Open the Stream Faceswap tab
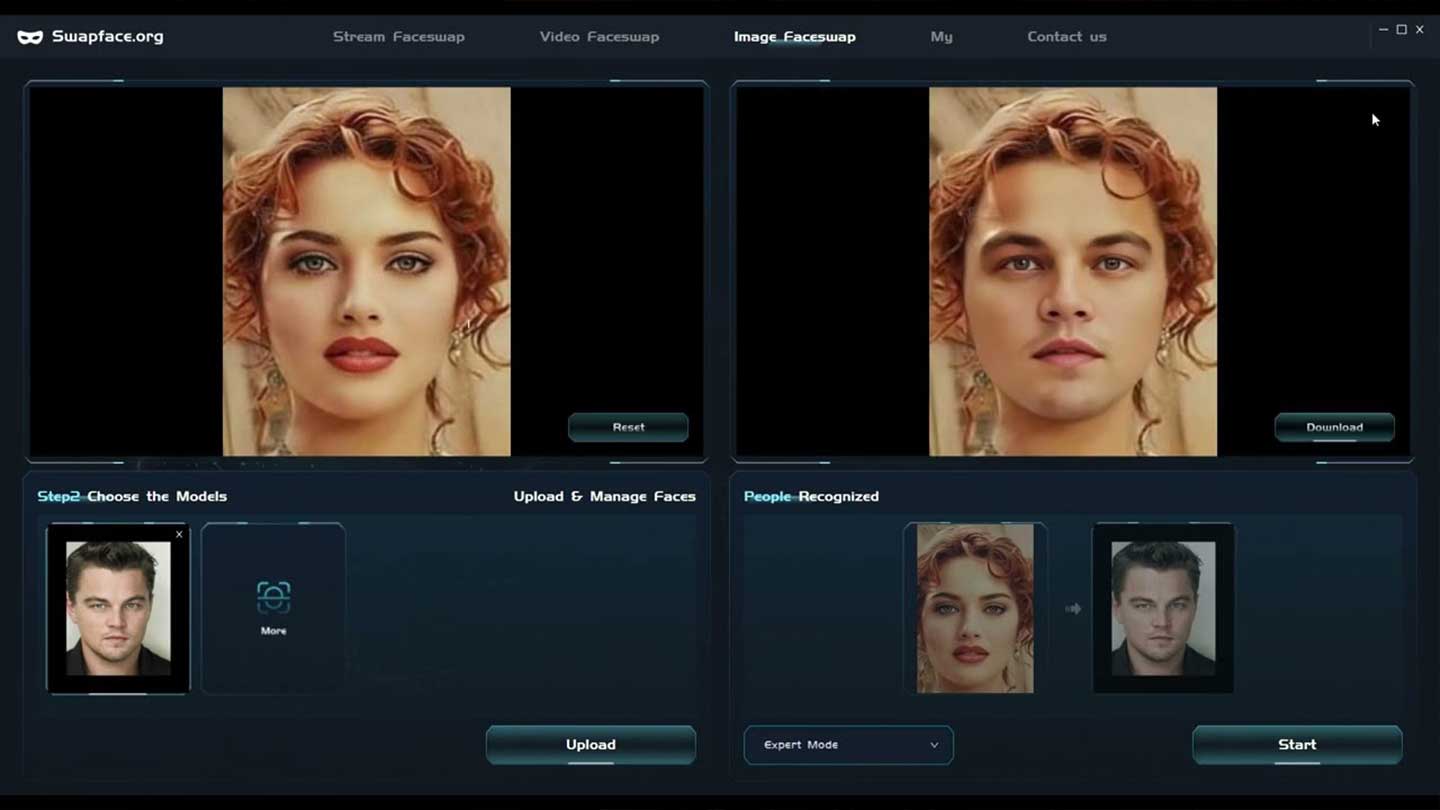The height and width of the screenshot is (810, 1440). pyautogui.click(x=398, y=37)
